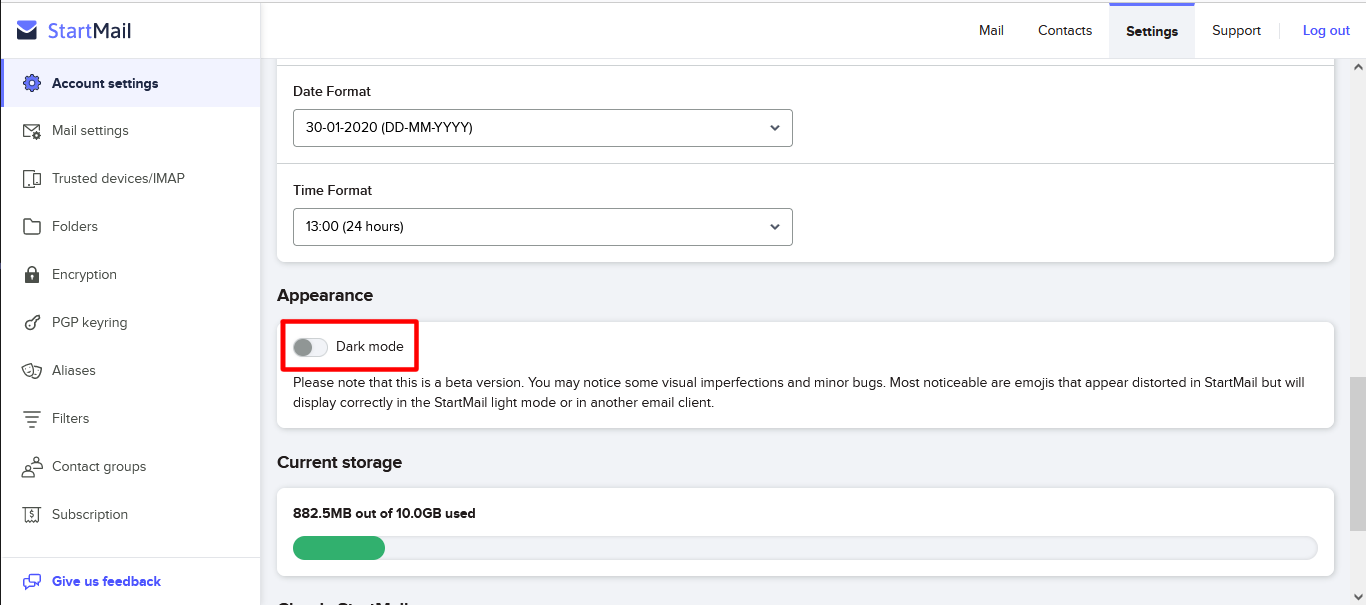Viewport: 1366px width, 605px height.
Task: Open the Encryption section
Action: (x=131, y=275)
